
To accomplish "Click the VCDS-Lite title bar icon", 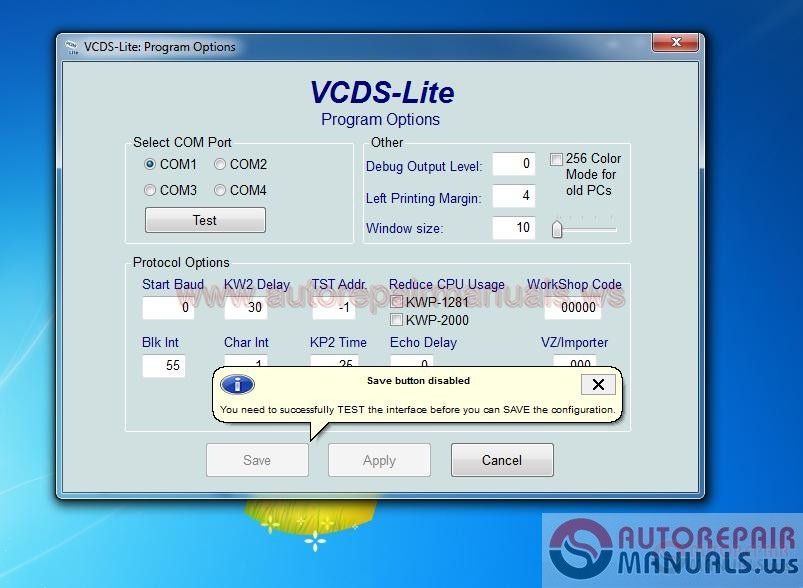I will pos(72,47).
